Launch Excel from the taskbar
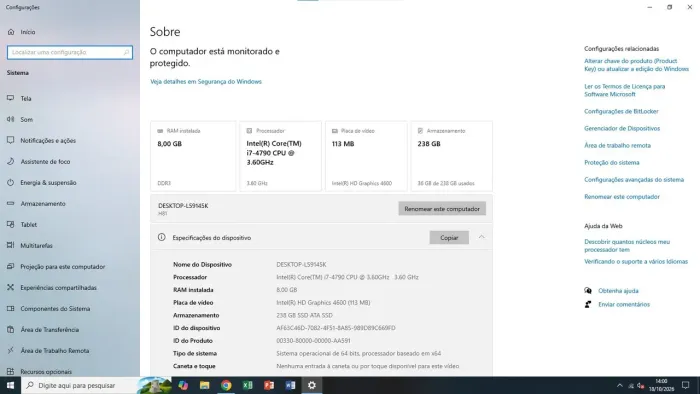Image resolution: width=700 pixels, height=394 pixels. 247,385
